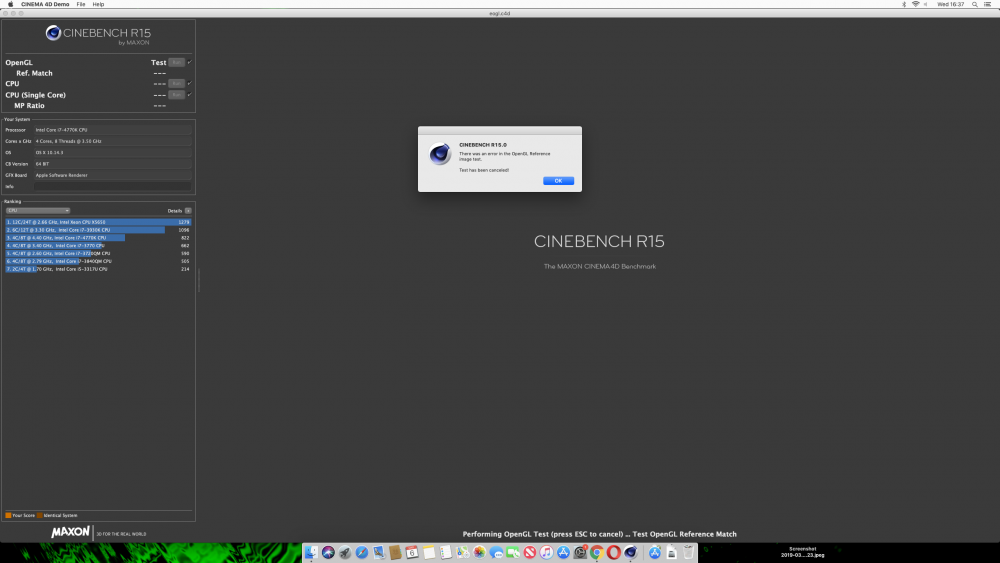Image resolution: width=1000 pixels, height=563 pixels.
Task: Click the Cinema 4D icon in dock
Action: coord(631,552)
